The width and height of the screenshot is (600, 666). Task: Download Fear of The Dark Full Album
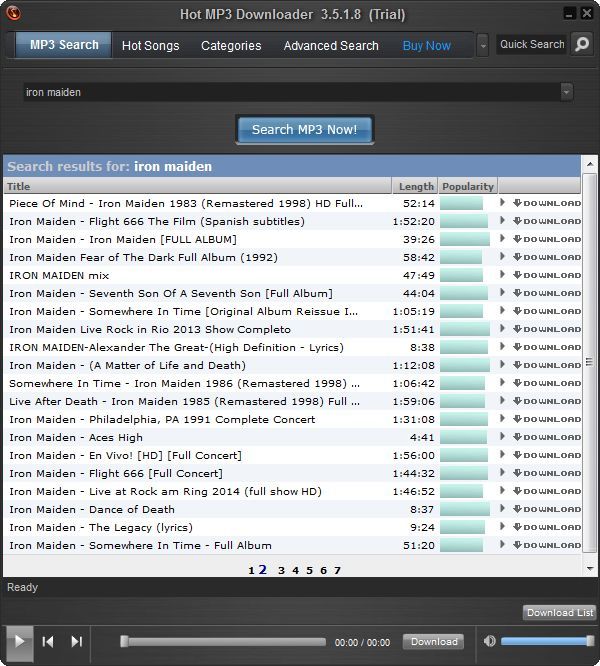click(x=546, y=257)
